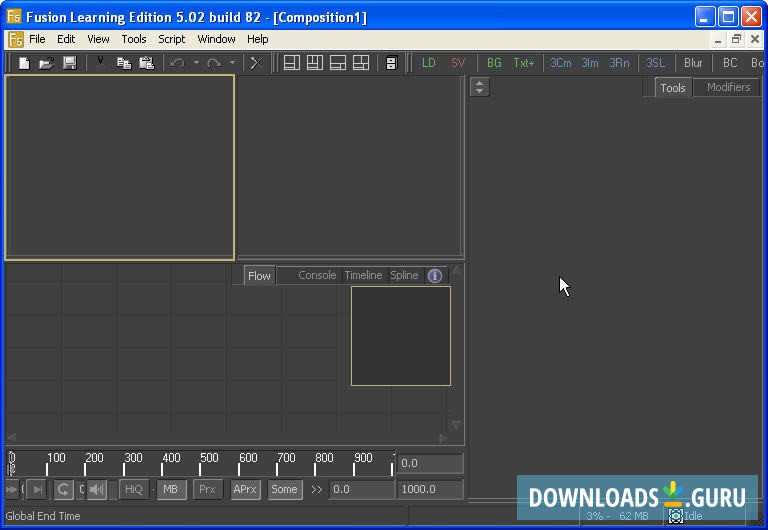Viewport: 768px width, 530px height.
Task: Click the tools panel expand/collapse arrows
Action: (480, 87)
